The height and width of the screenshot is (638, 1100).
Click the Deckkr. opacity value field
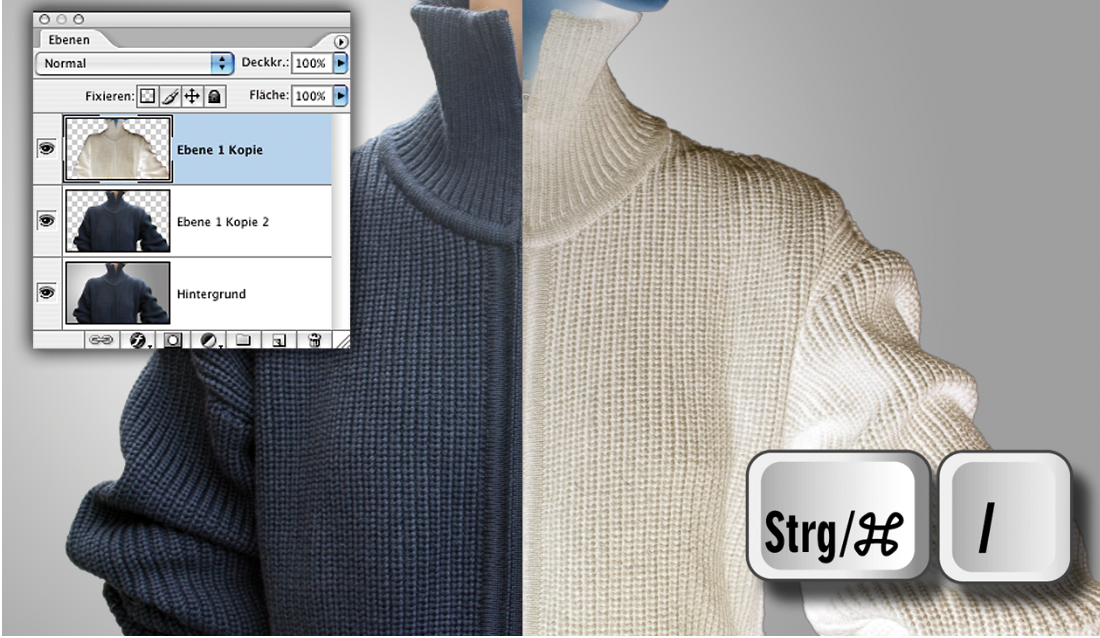(x=311, y=63)
